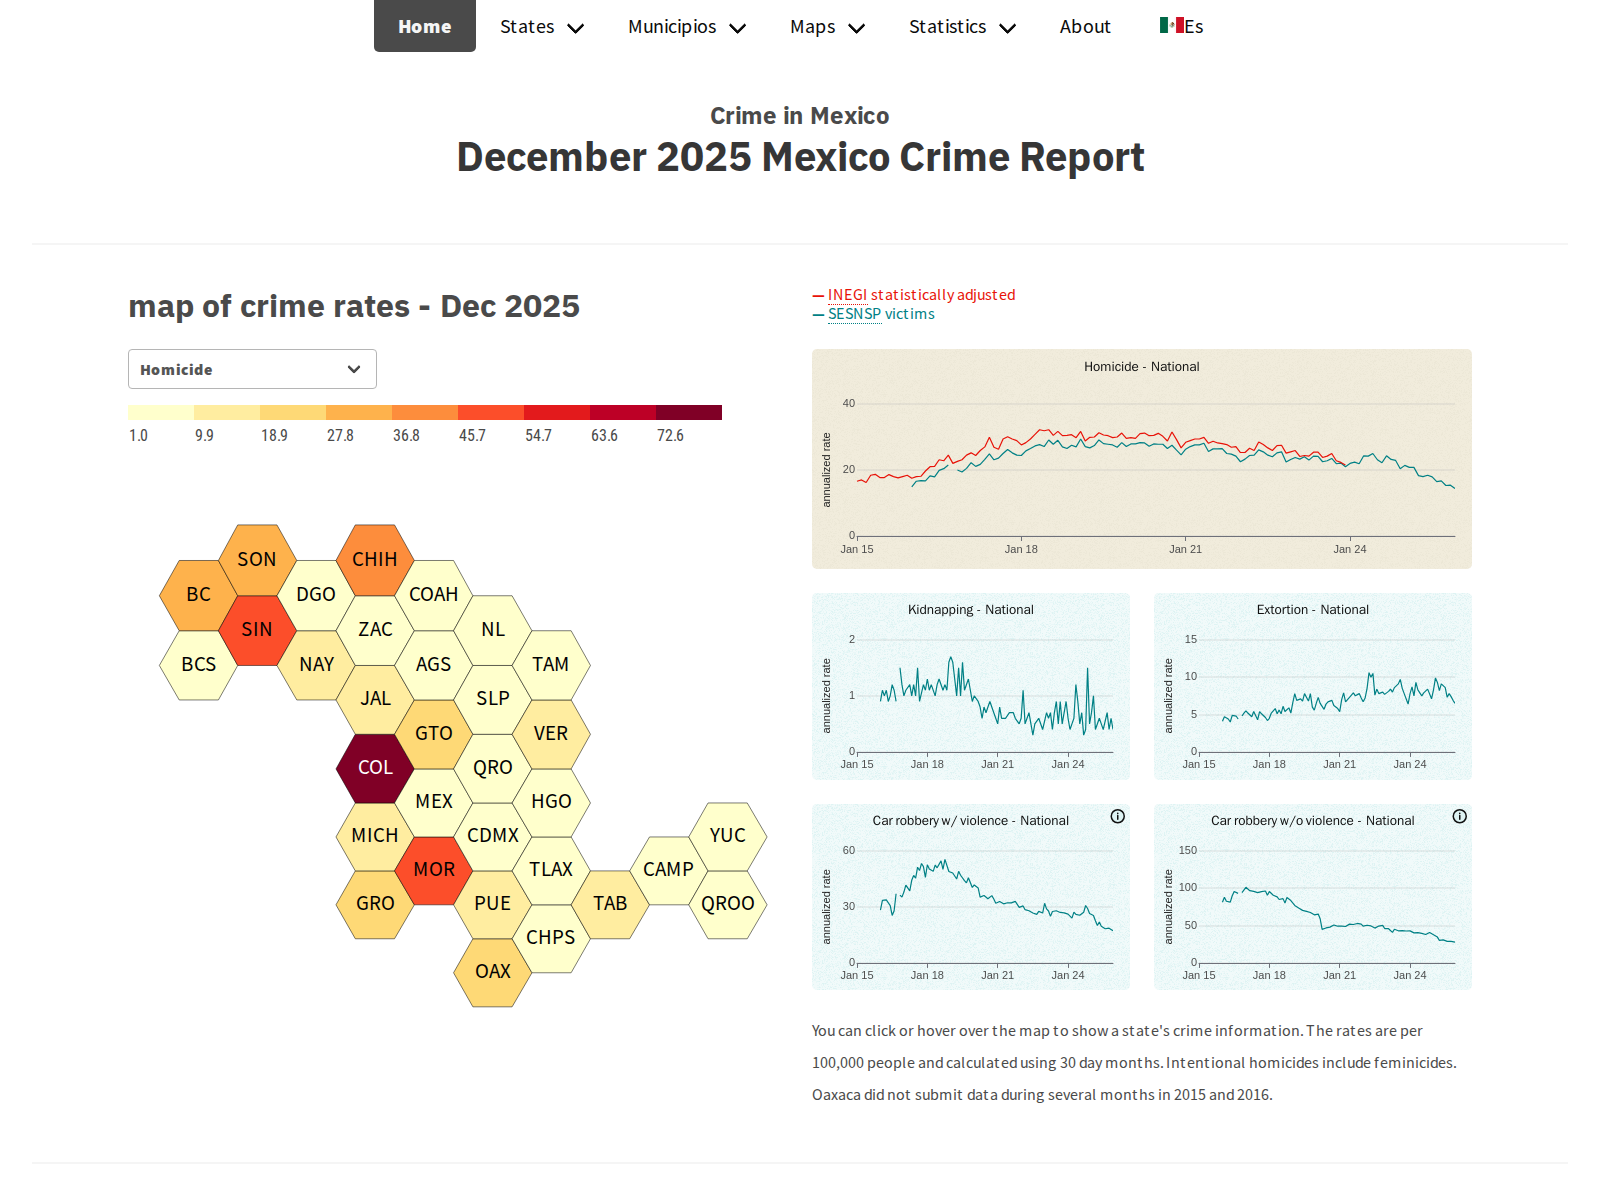Select the TLAX hexagon on the map
The image size is (1600, 1200).
tap(551, 869)
